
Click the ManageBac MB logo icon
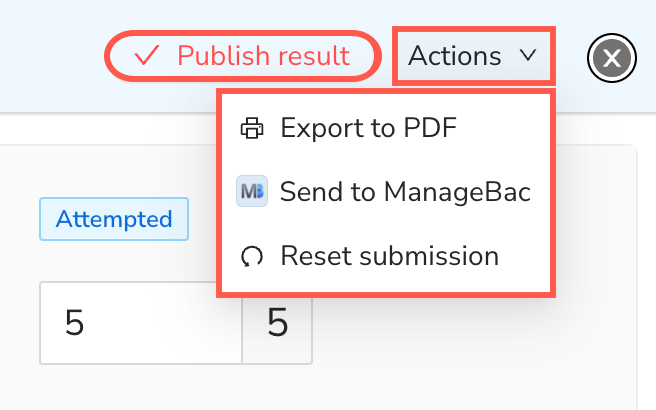click(252, 191)
